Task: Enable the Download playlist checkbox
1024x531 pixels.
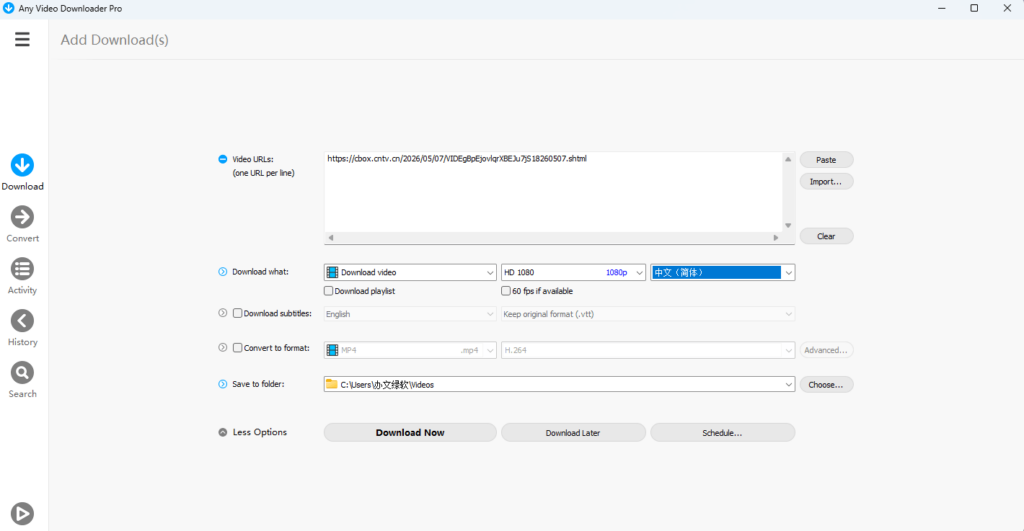Action: pos(328,291)
